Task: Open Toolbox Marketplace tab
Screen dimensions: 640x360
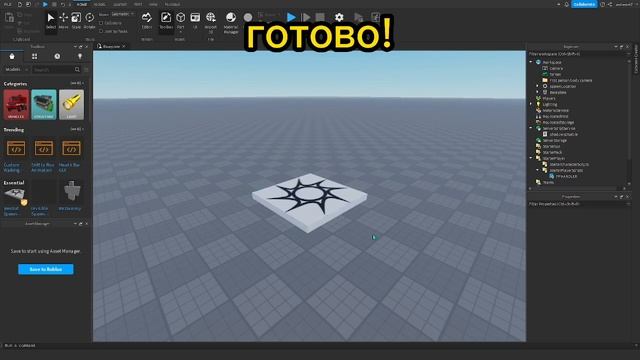Action: (12, 56)
